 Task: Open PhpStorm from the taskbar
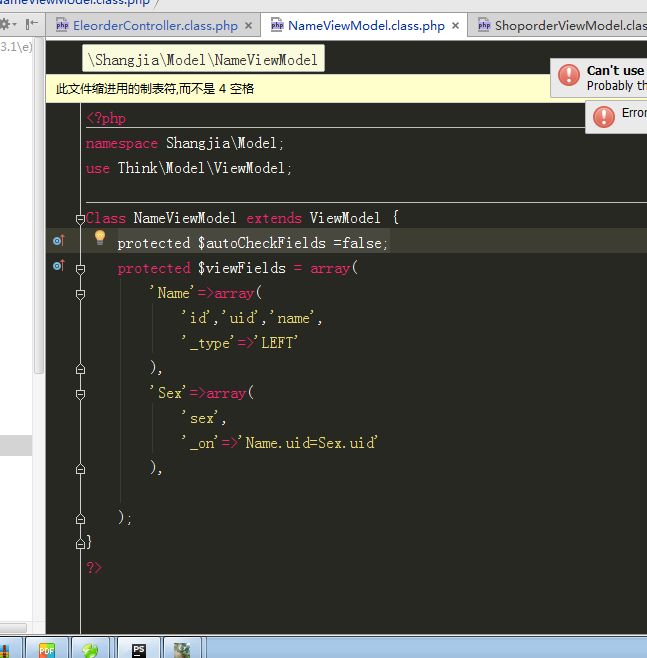click(140, 649)
